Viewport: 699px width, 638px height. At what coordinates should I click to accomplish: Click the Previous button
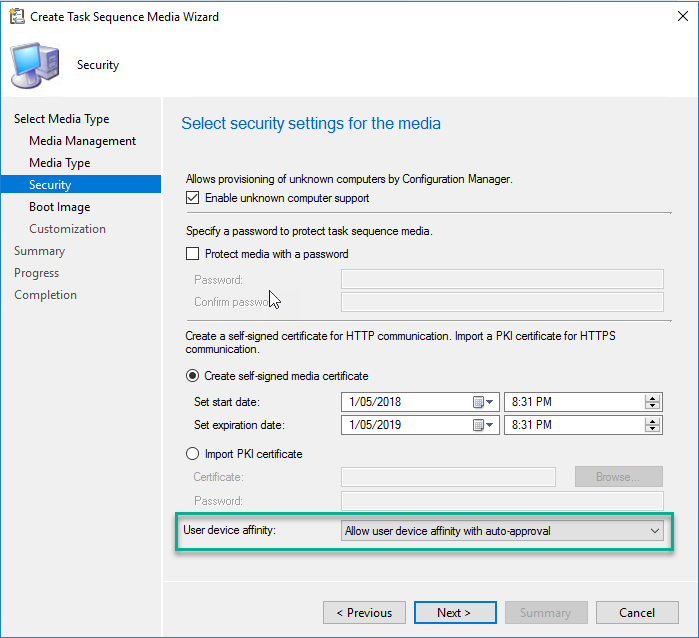364,612
